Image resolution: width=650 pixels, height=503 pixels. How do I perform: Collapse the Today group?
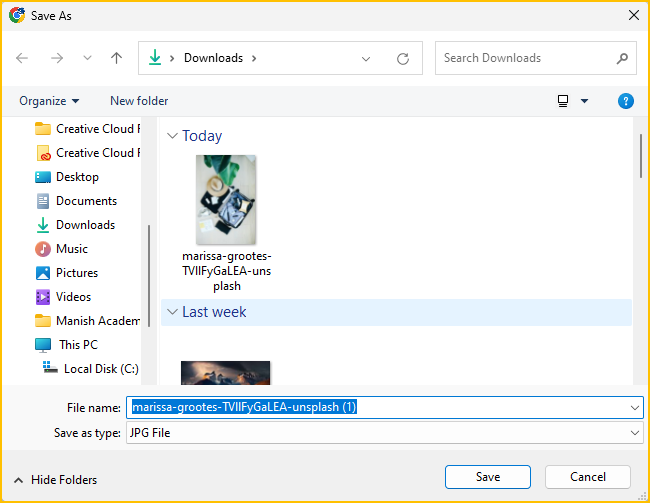[x=172, y=136]
